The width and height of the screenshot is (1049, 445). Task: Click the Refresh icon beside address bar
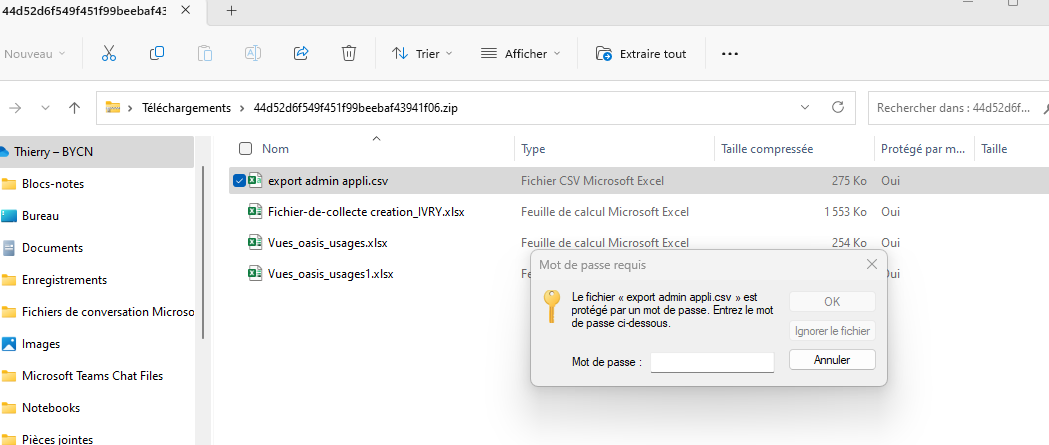tap(838, 107)
